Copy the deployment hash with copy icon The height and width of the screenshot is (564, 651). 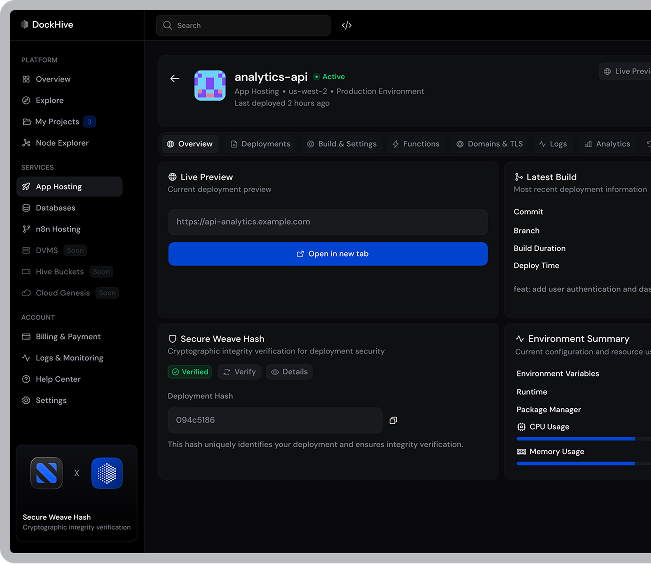click(393, 420)
